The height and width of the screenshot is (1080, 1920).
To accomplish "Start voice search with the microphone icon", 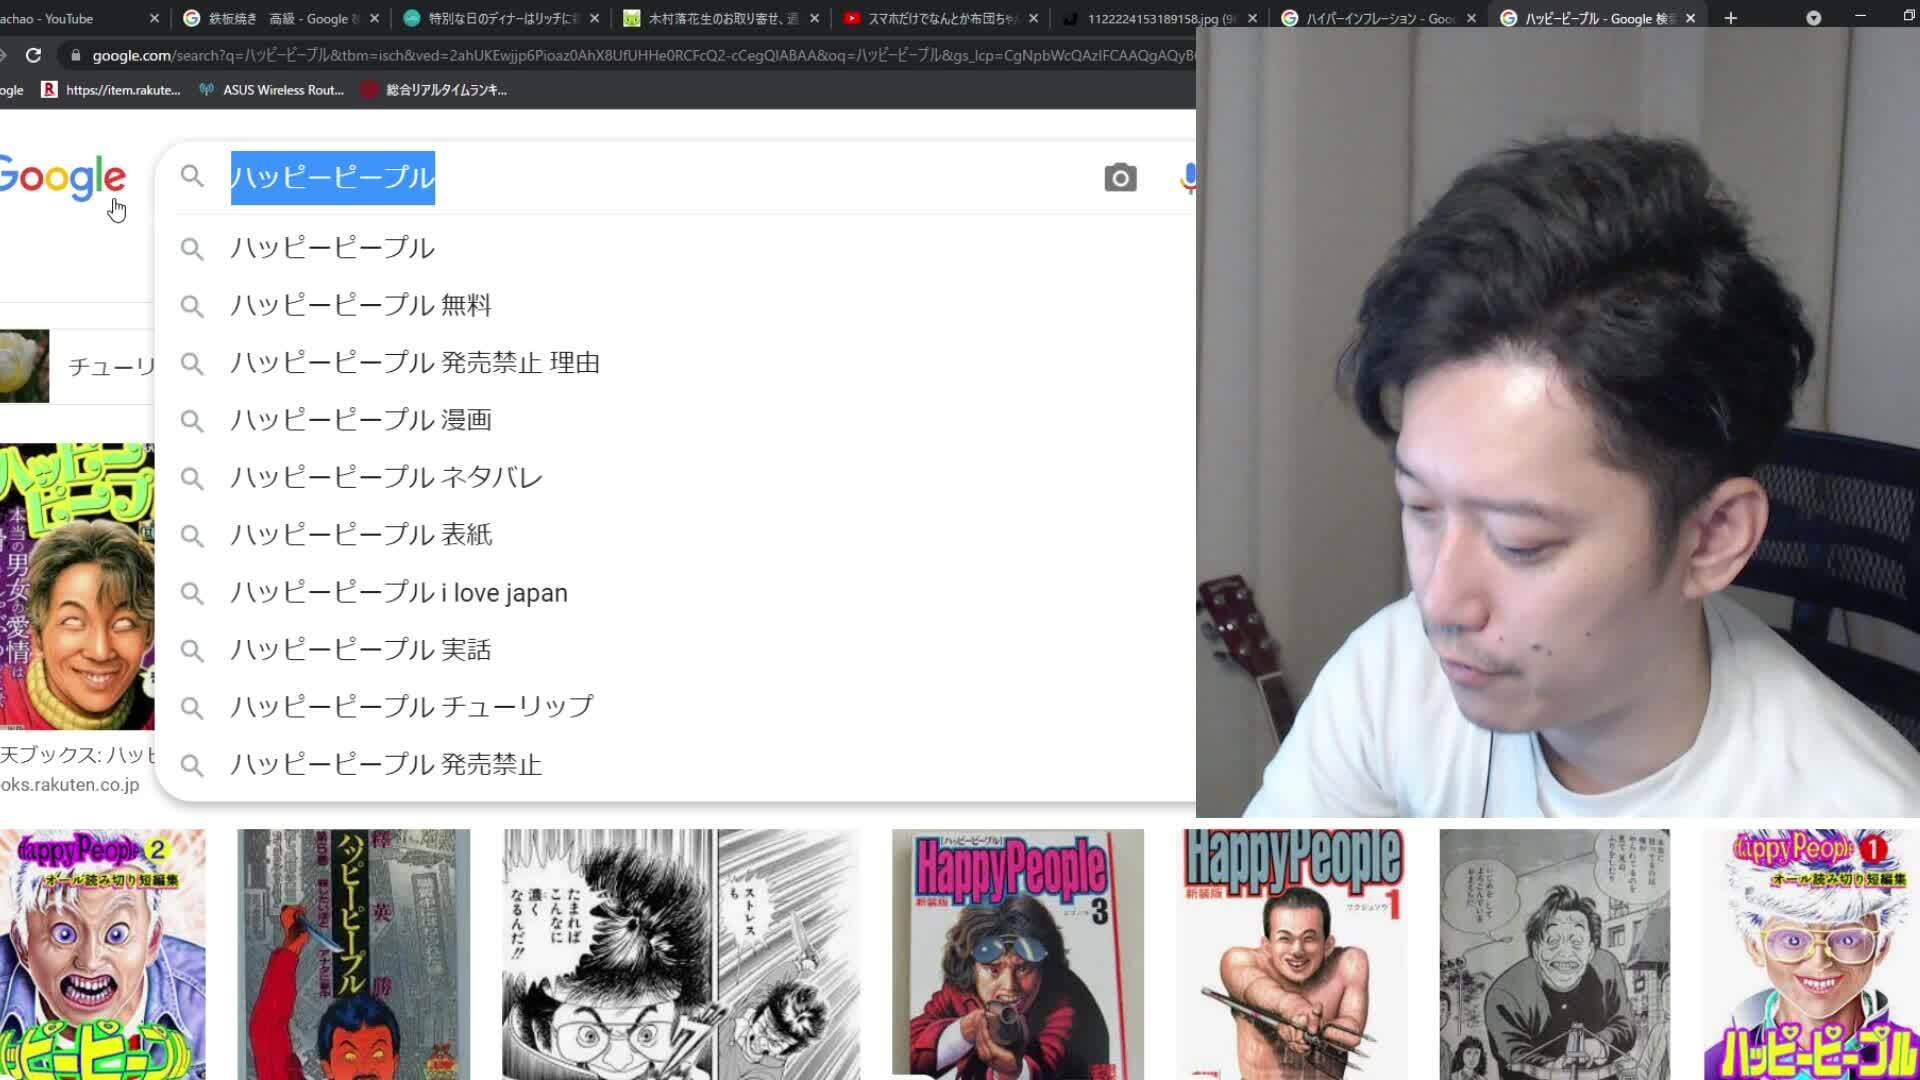I will click(x=1188, y=178).
